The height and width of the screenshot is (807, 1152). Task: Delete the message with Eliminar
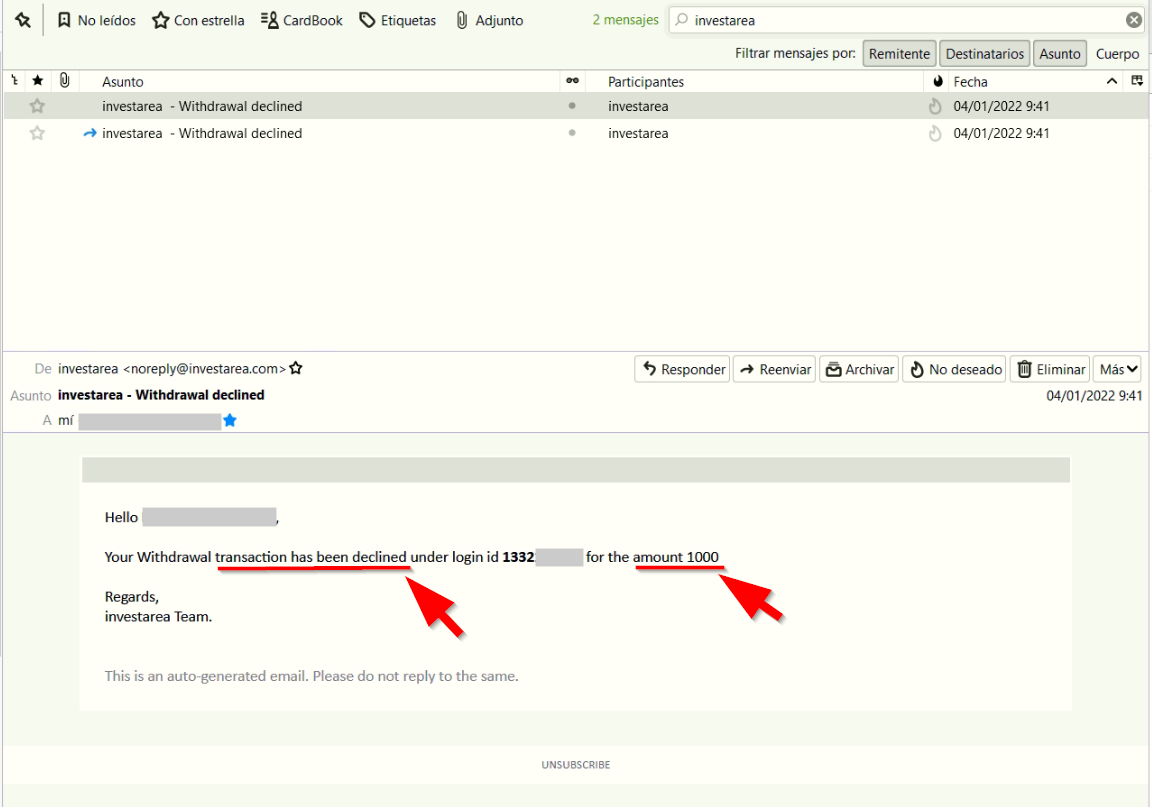[1051, 369]
